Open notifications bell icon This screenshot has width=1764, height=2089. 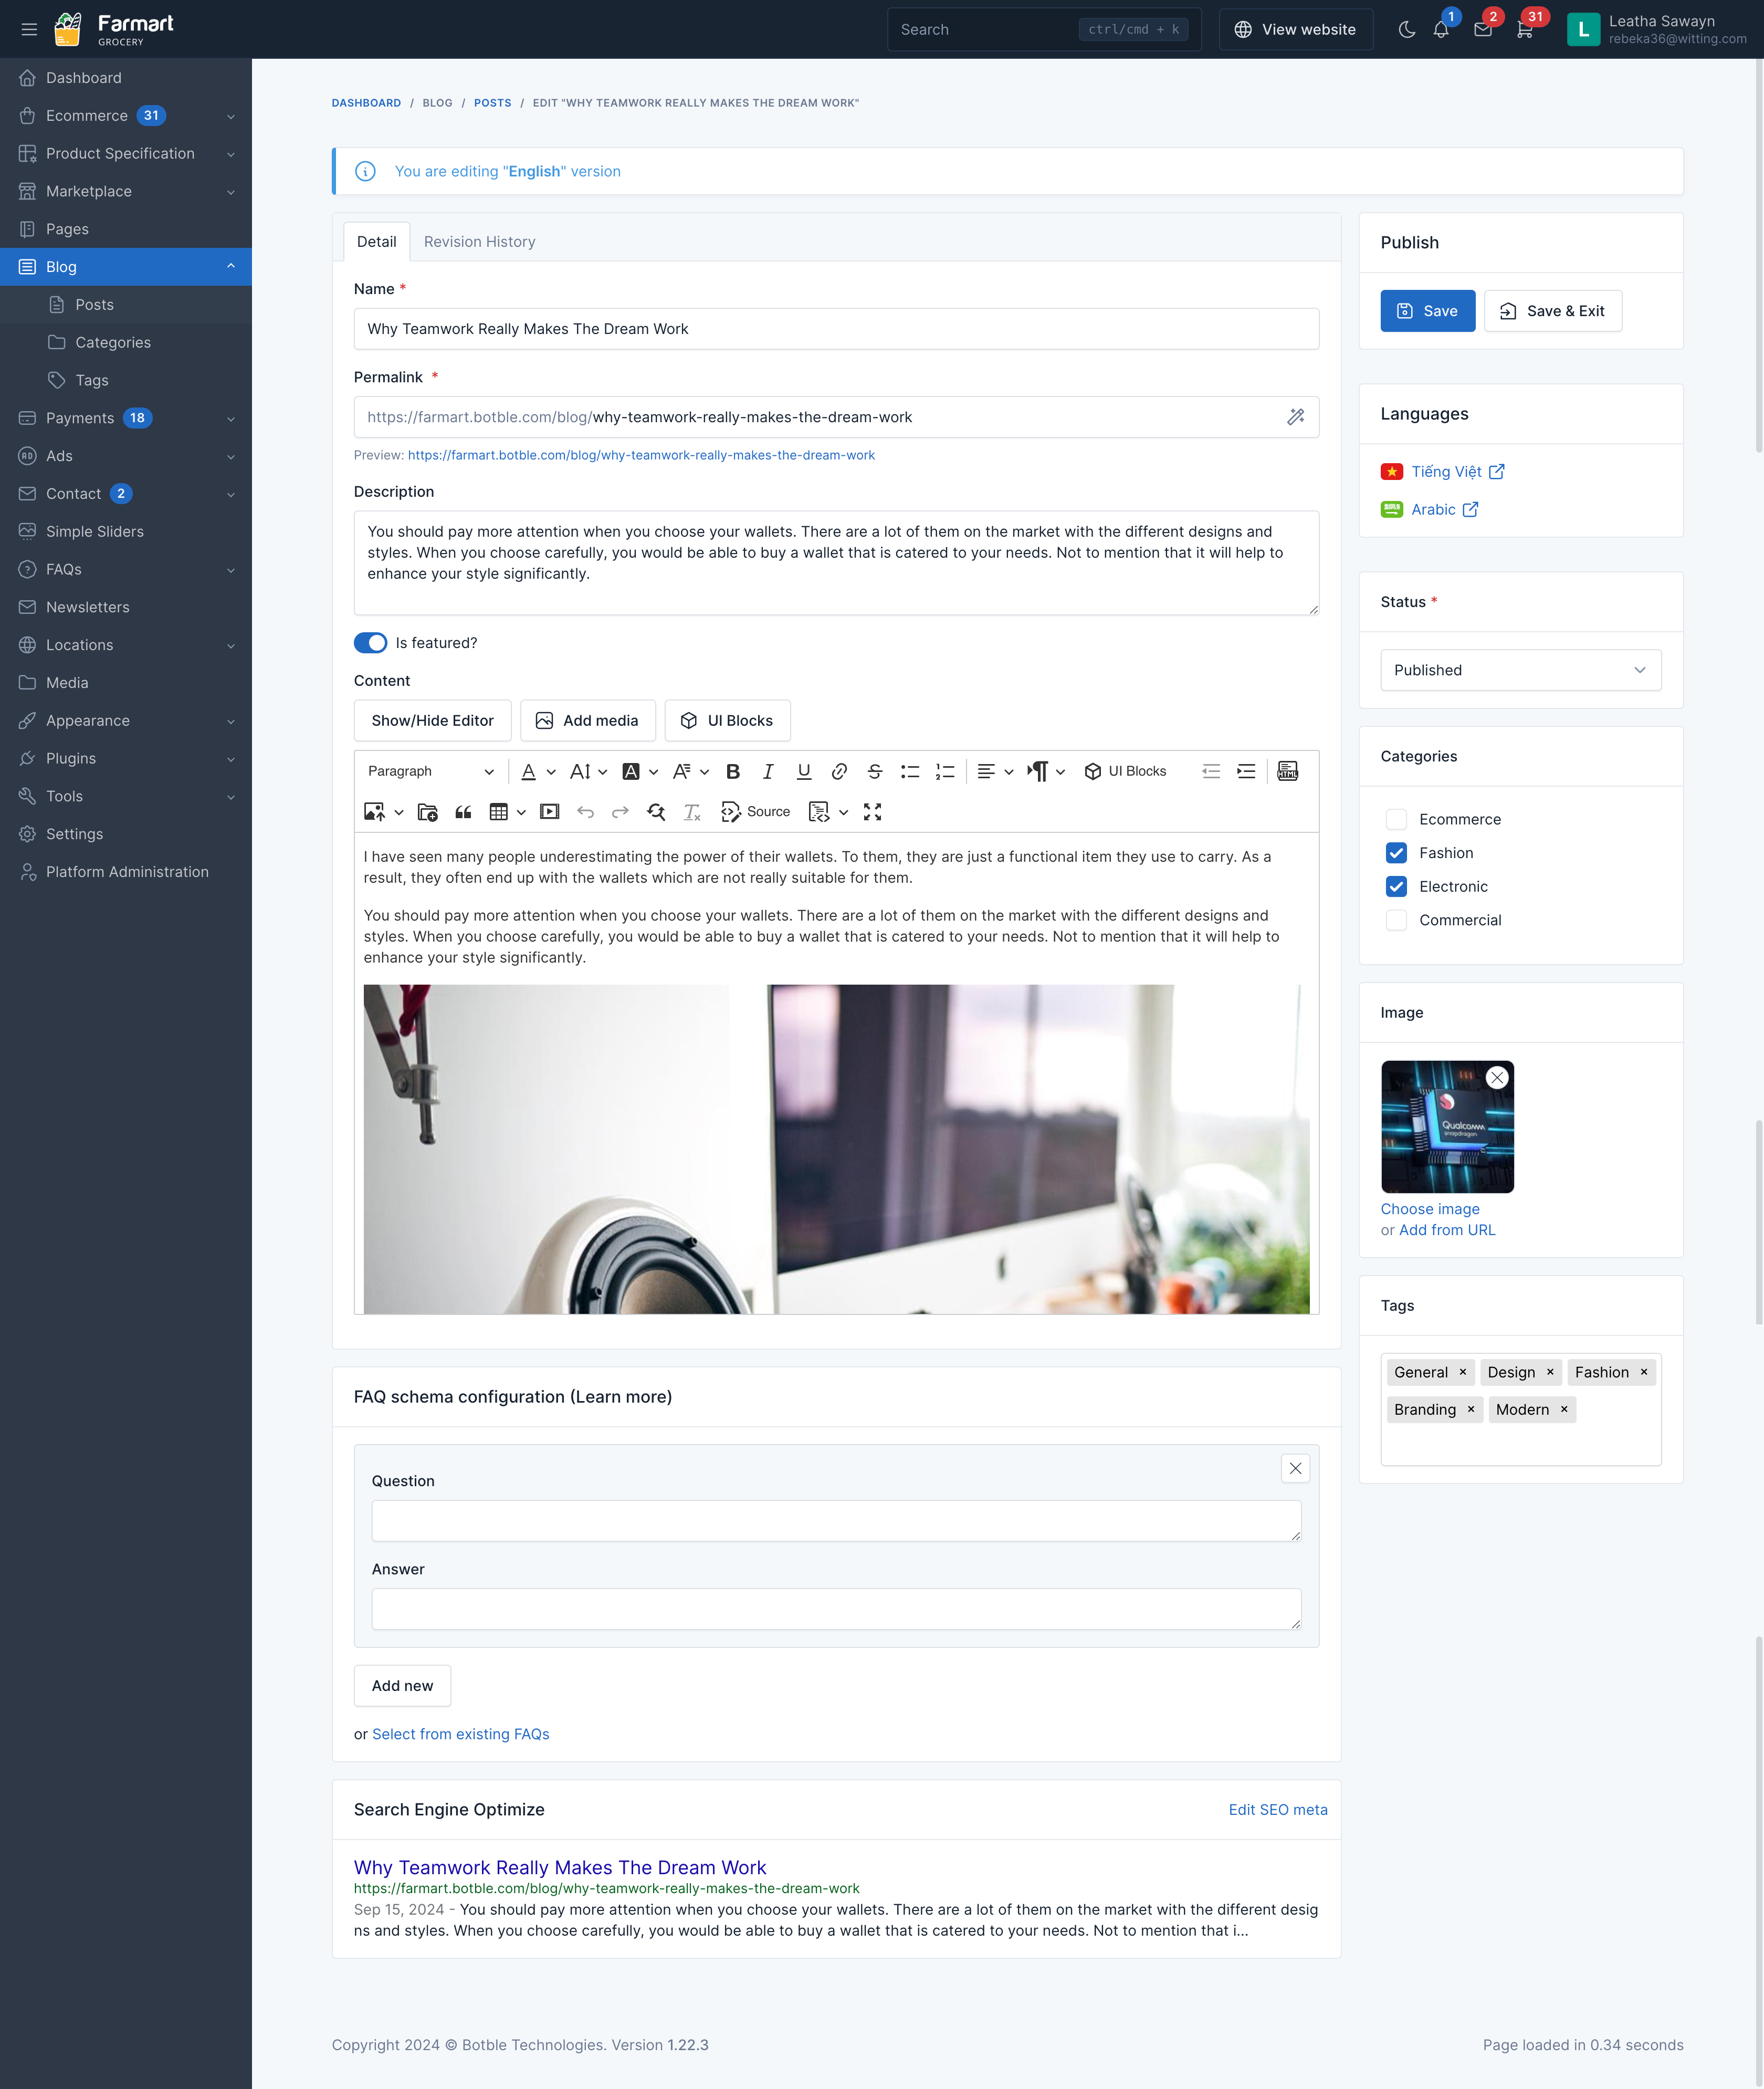click(x=1441, y=29)
